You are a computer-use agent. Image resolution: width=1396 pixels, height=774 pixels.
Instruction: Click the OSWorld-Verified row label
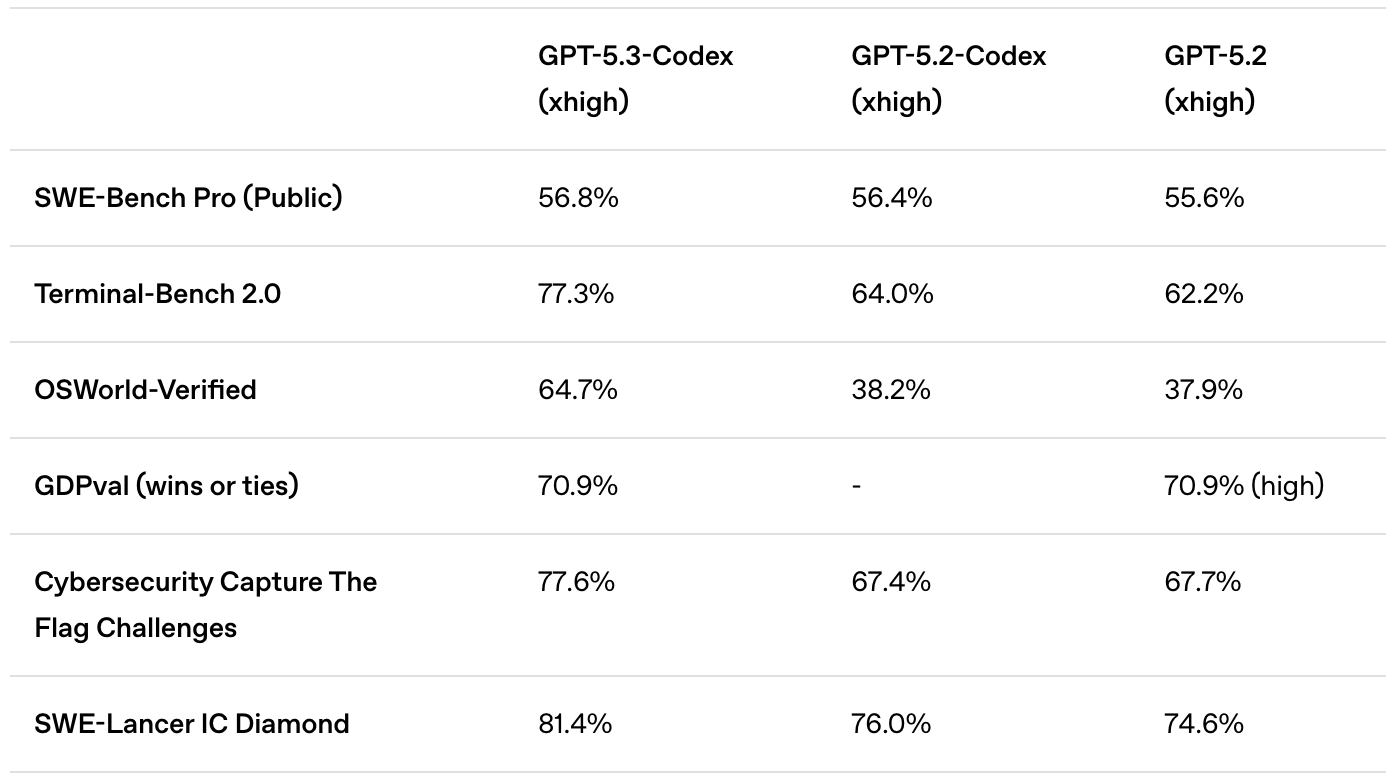coord(145,390)
